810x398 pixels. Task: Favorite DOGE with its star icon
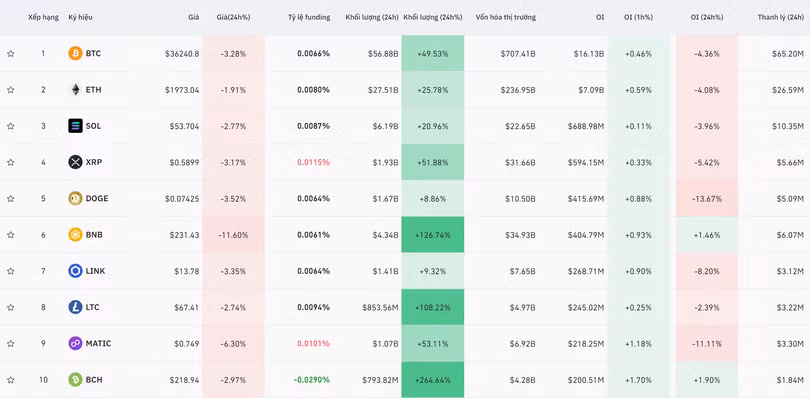click(x=10, y=198)
